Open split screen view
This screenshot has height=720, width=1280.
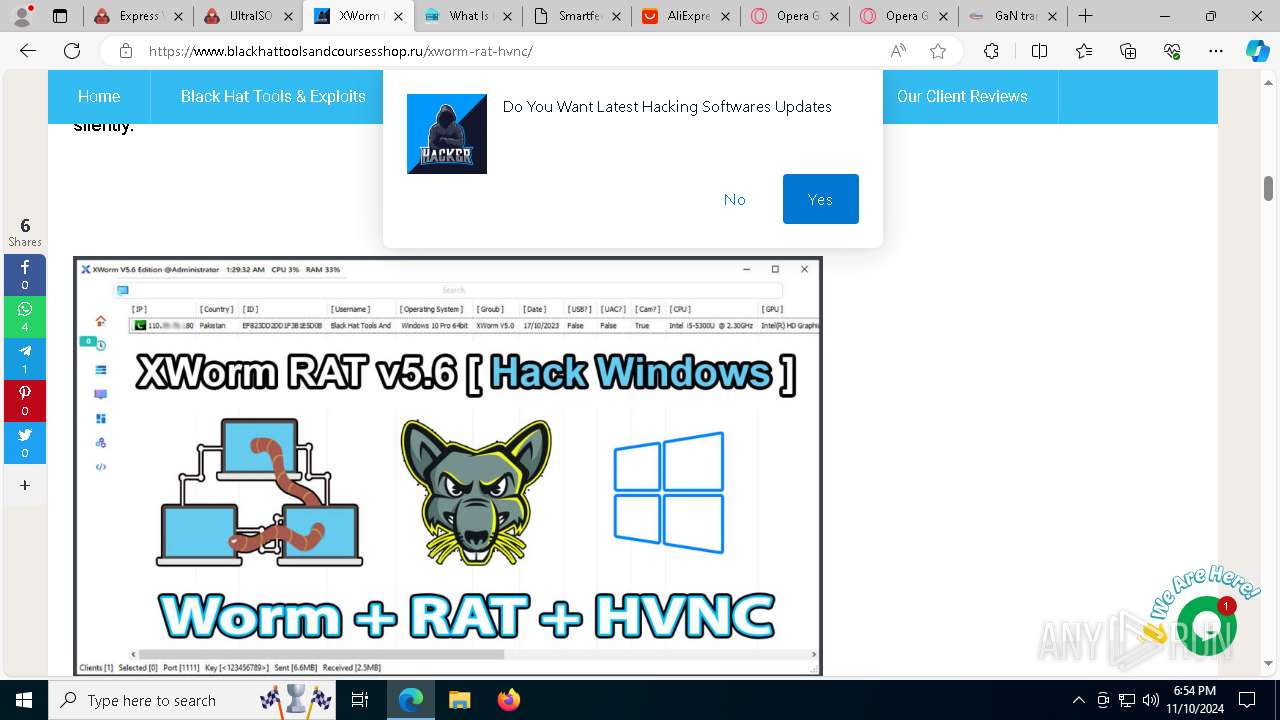1039,51
